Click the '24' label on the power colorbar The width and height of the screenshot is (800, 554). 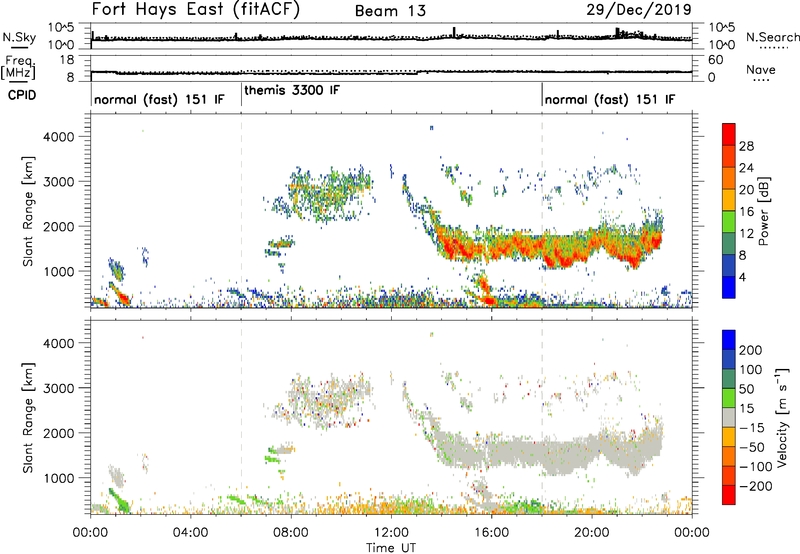(746, 168)
